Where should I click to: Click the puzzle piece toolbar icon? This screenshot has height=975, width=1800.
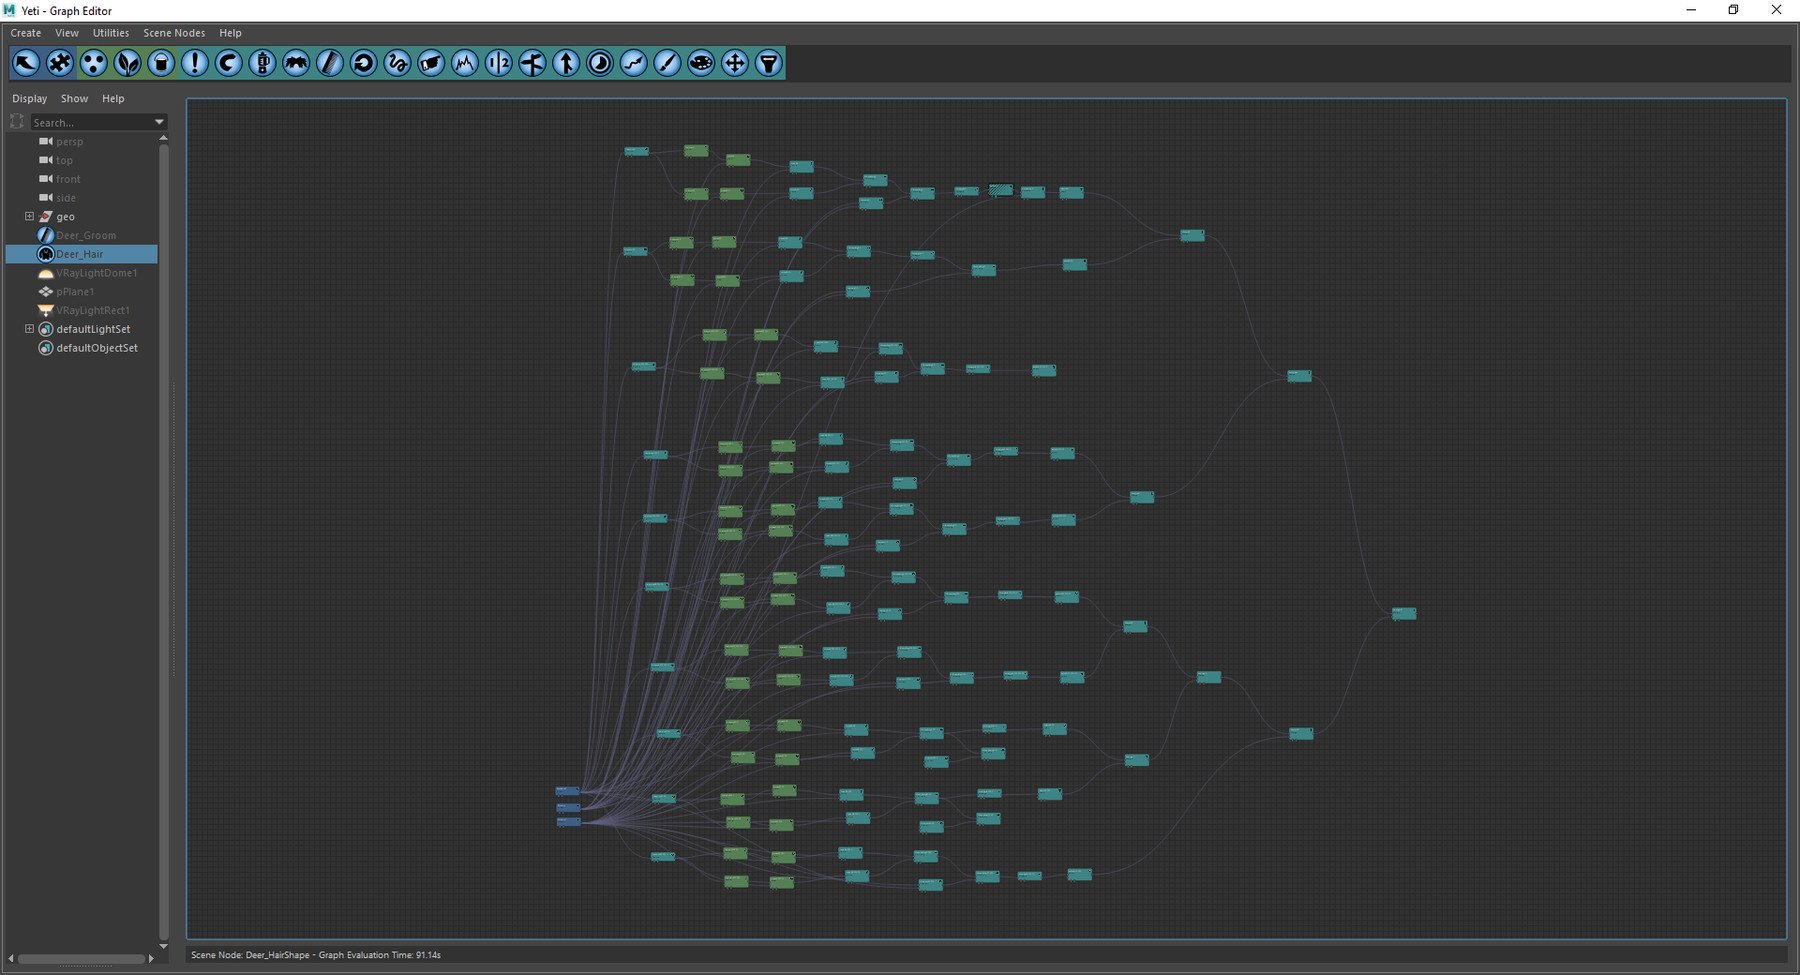tap(60, 63)
